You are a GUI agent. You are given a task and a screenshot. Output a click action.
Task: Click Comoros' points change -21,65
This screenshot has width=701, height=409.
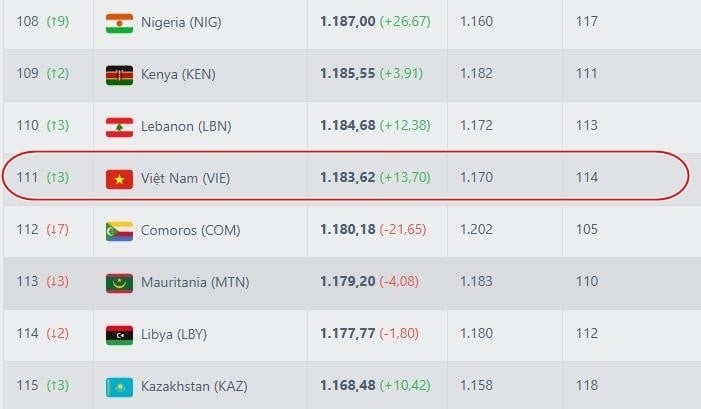pyautogui.click(x=402, y=230)
